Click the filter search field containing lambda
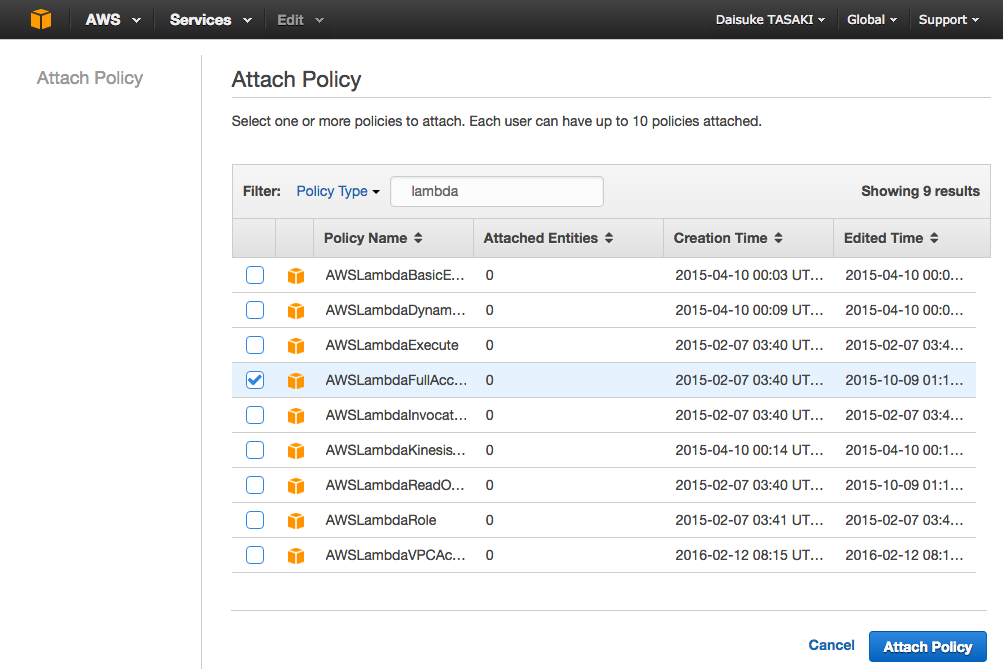The height and width of the screenshot is (669, 1003). point(496,191)
